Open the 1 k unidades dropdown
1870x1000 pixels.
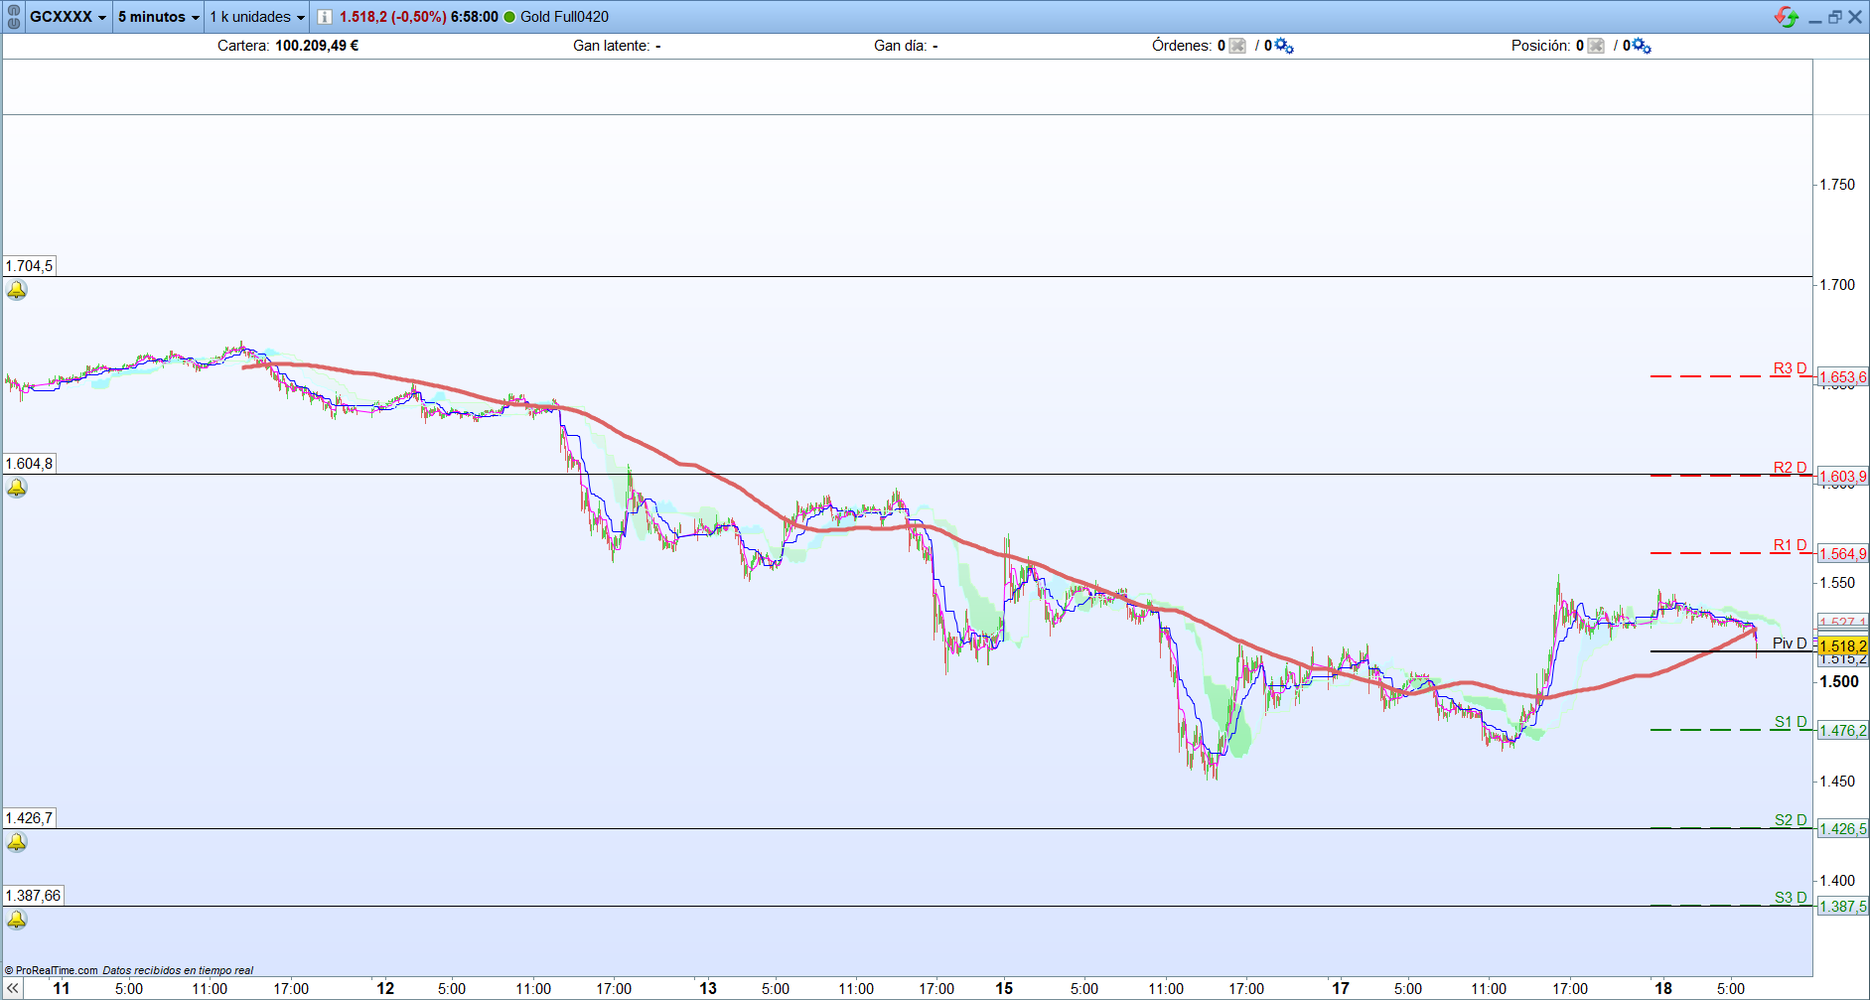click(257, 17)
